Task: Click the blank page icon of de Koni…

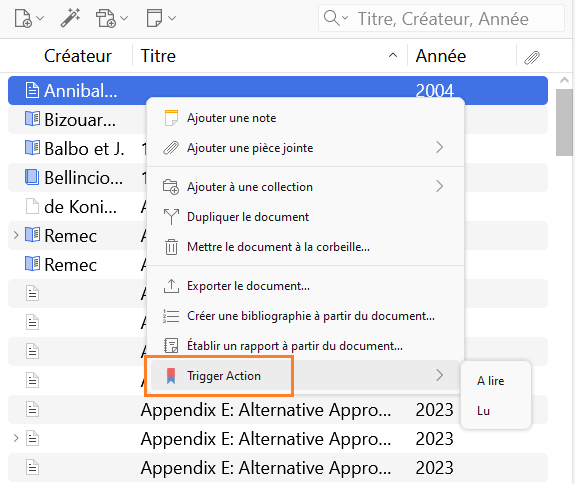Action: click(x=32, y=206)
